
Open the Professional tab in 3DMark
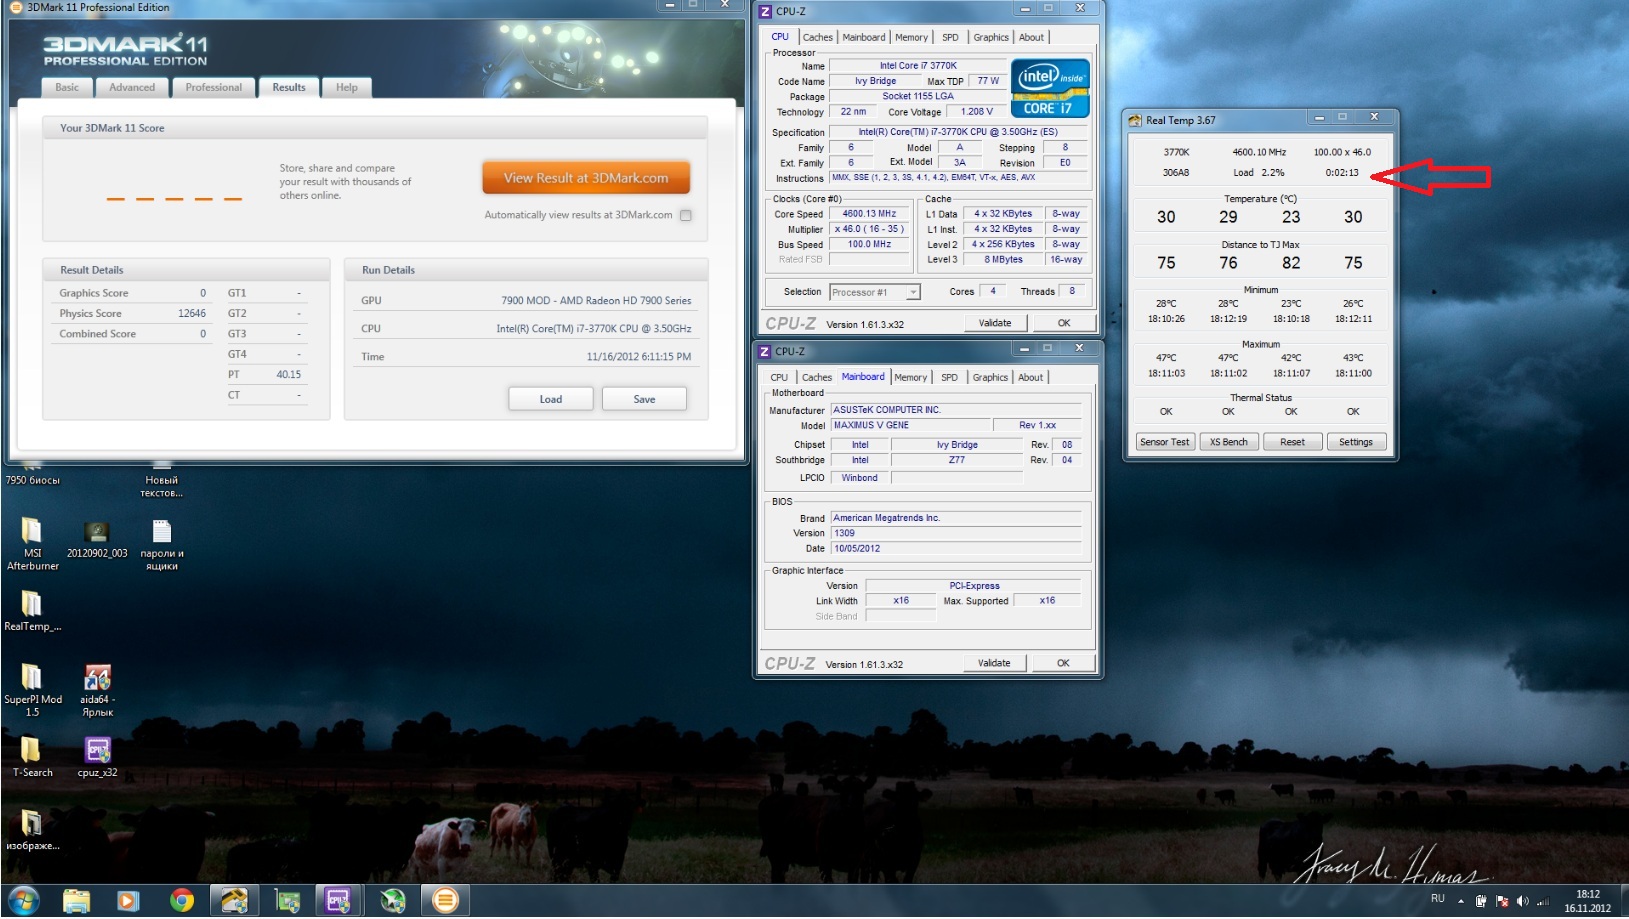tap(213, 87)
